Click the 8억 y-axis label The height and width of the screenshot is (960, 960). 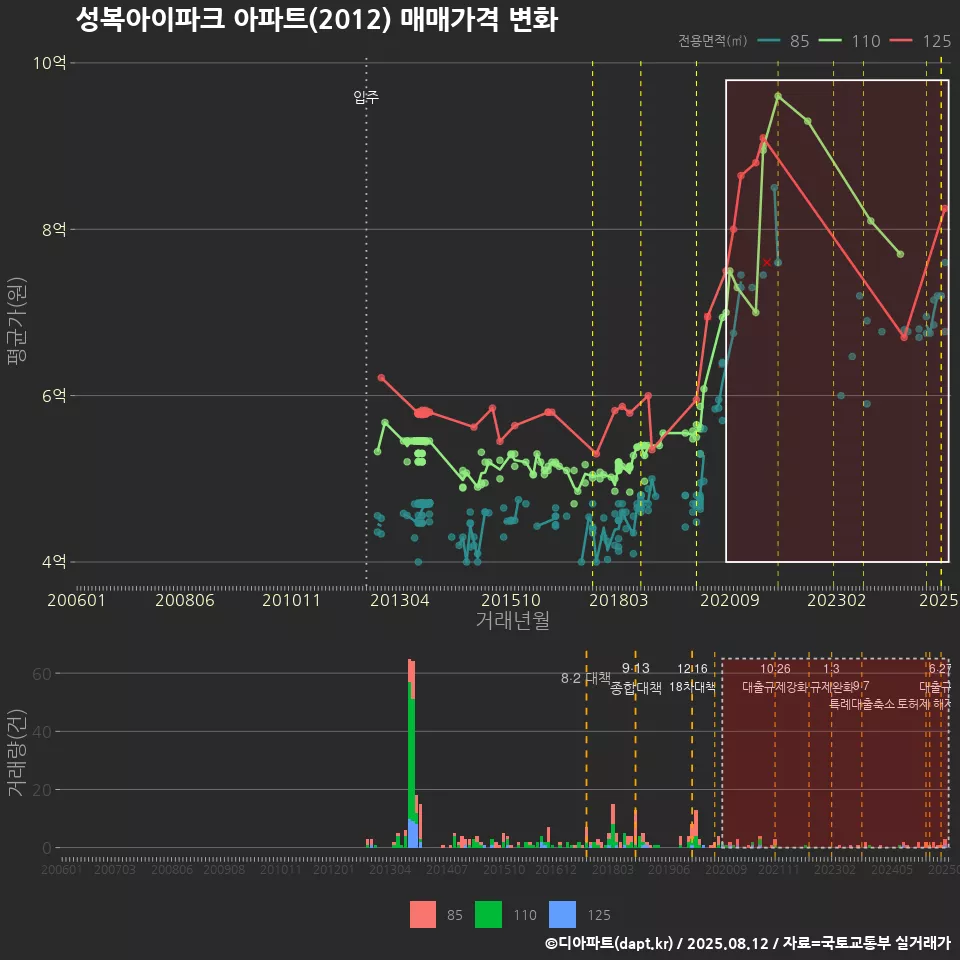(54, 229)
